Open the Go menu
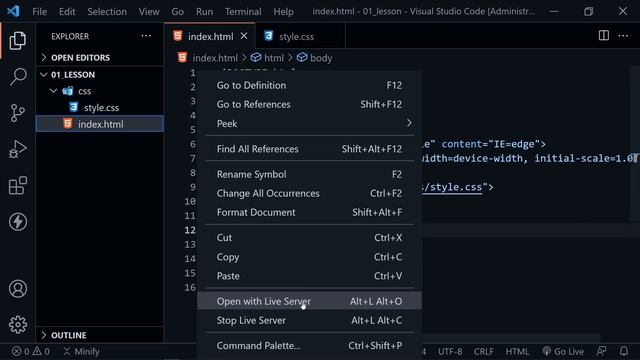Screen dimensions: 640x360 coord(177,11)
